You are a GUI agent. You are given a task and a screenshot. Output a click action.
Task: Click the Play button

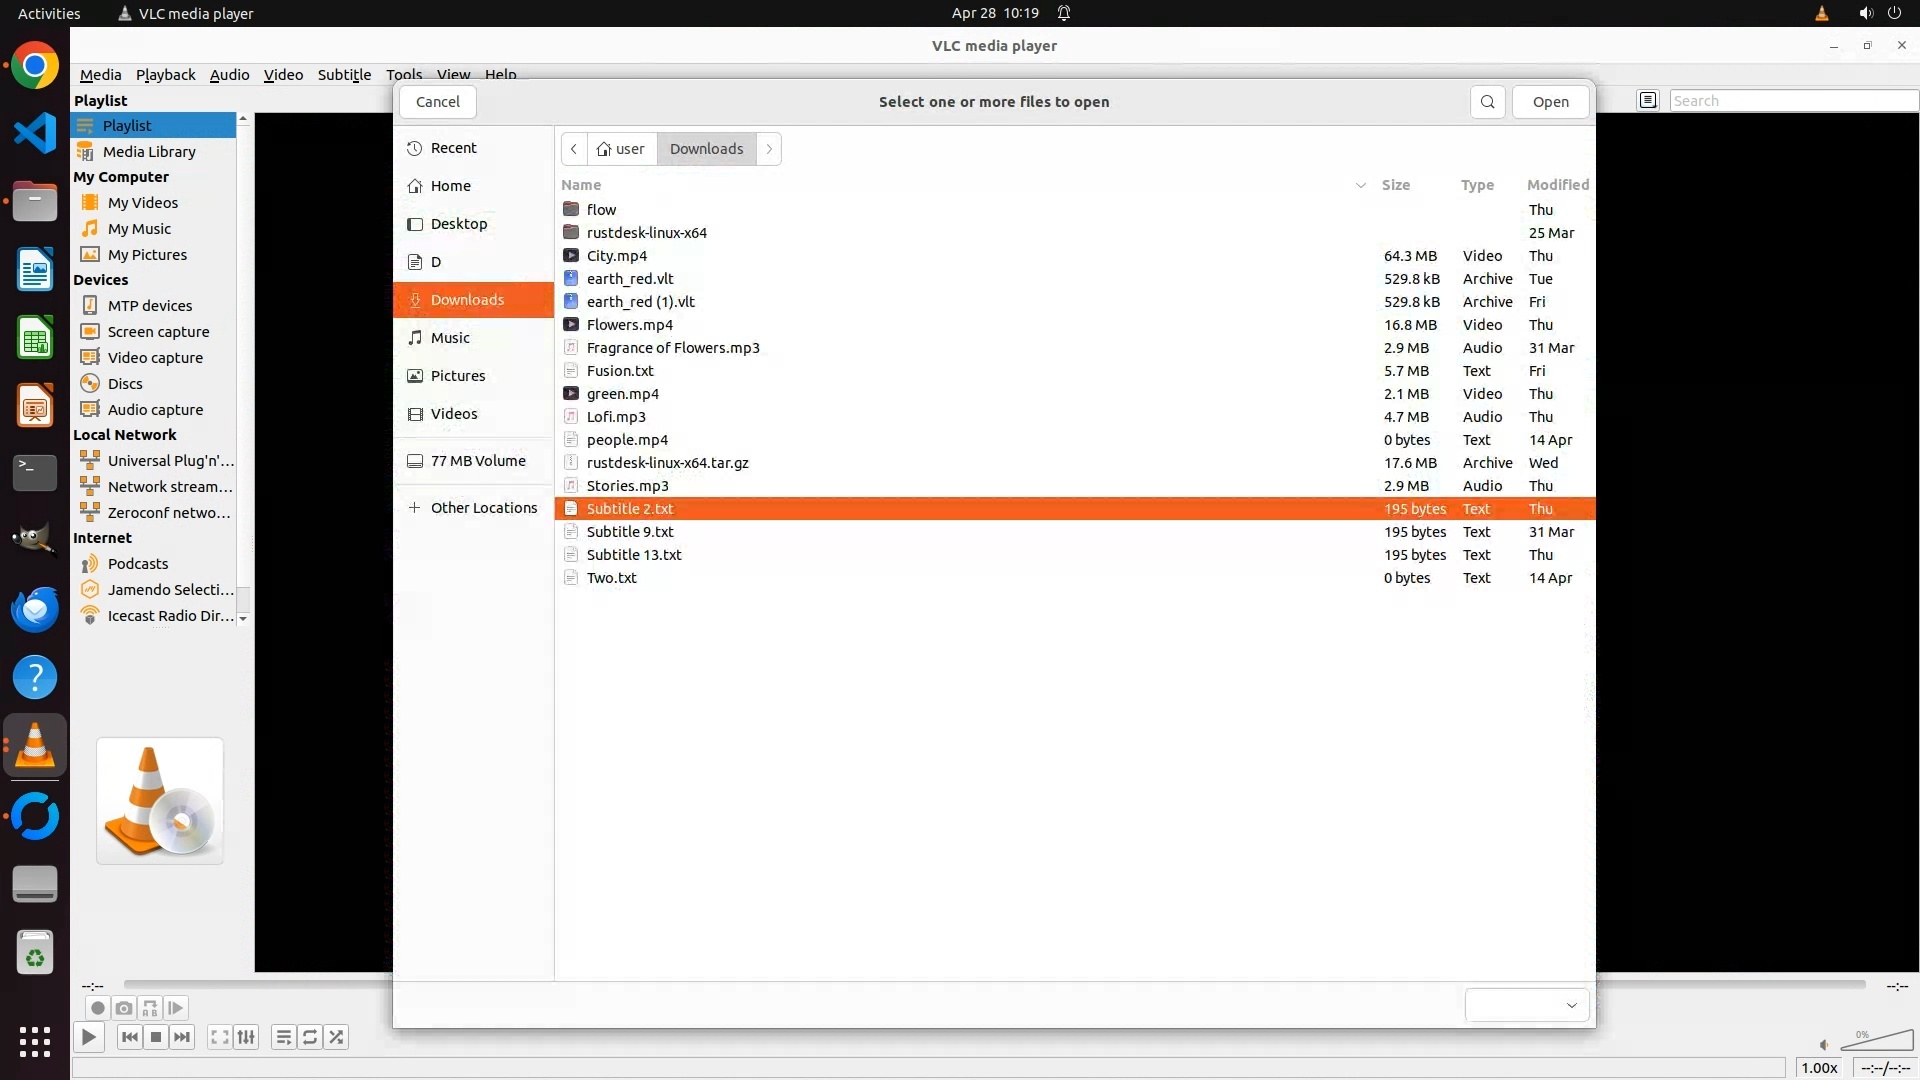pos(88,1037)
